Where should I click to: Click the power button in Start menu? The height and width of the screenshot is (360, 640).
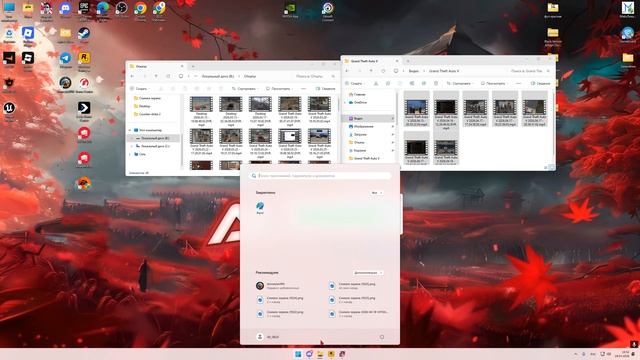382,337
